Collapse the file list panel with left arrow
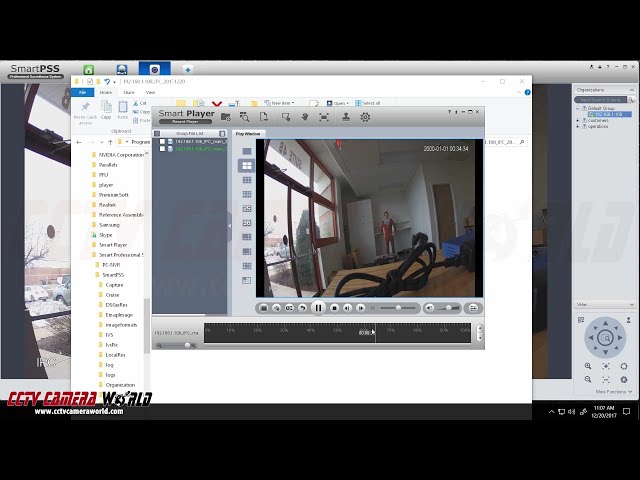The image size is (640, 480). [229, 226]
